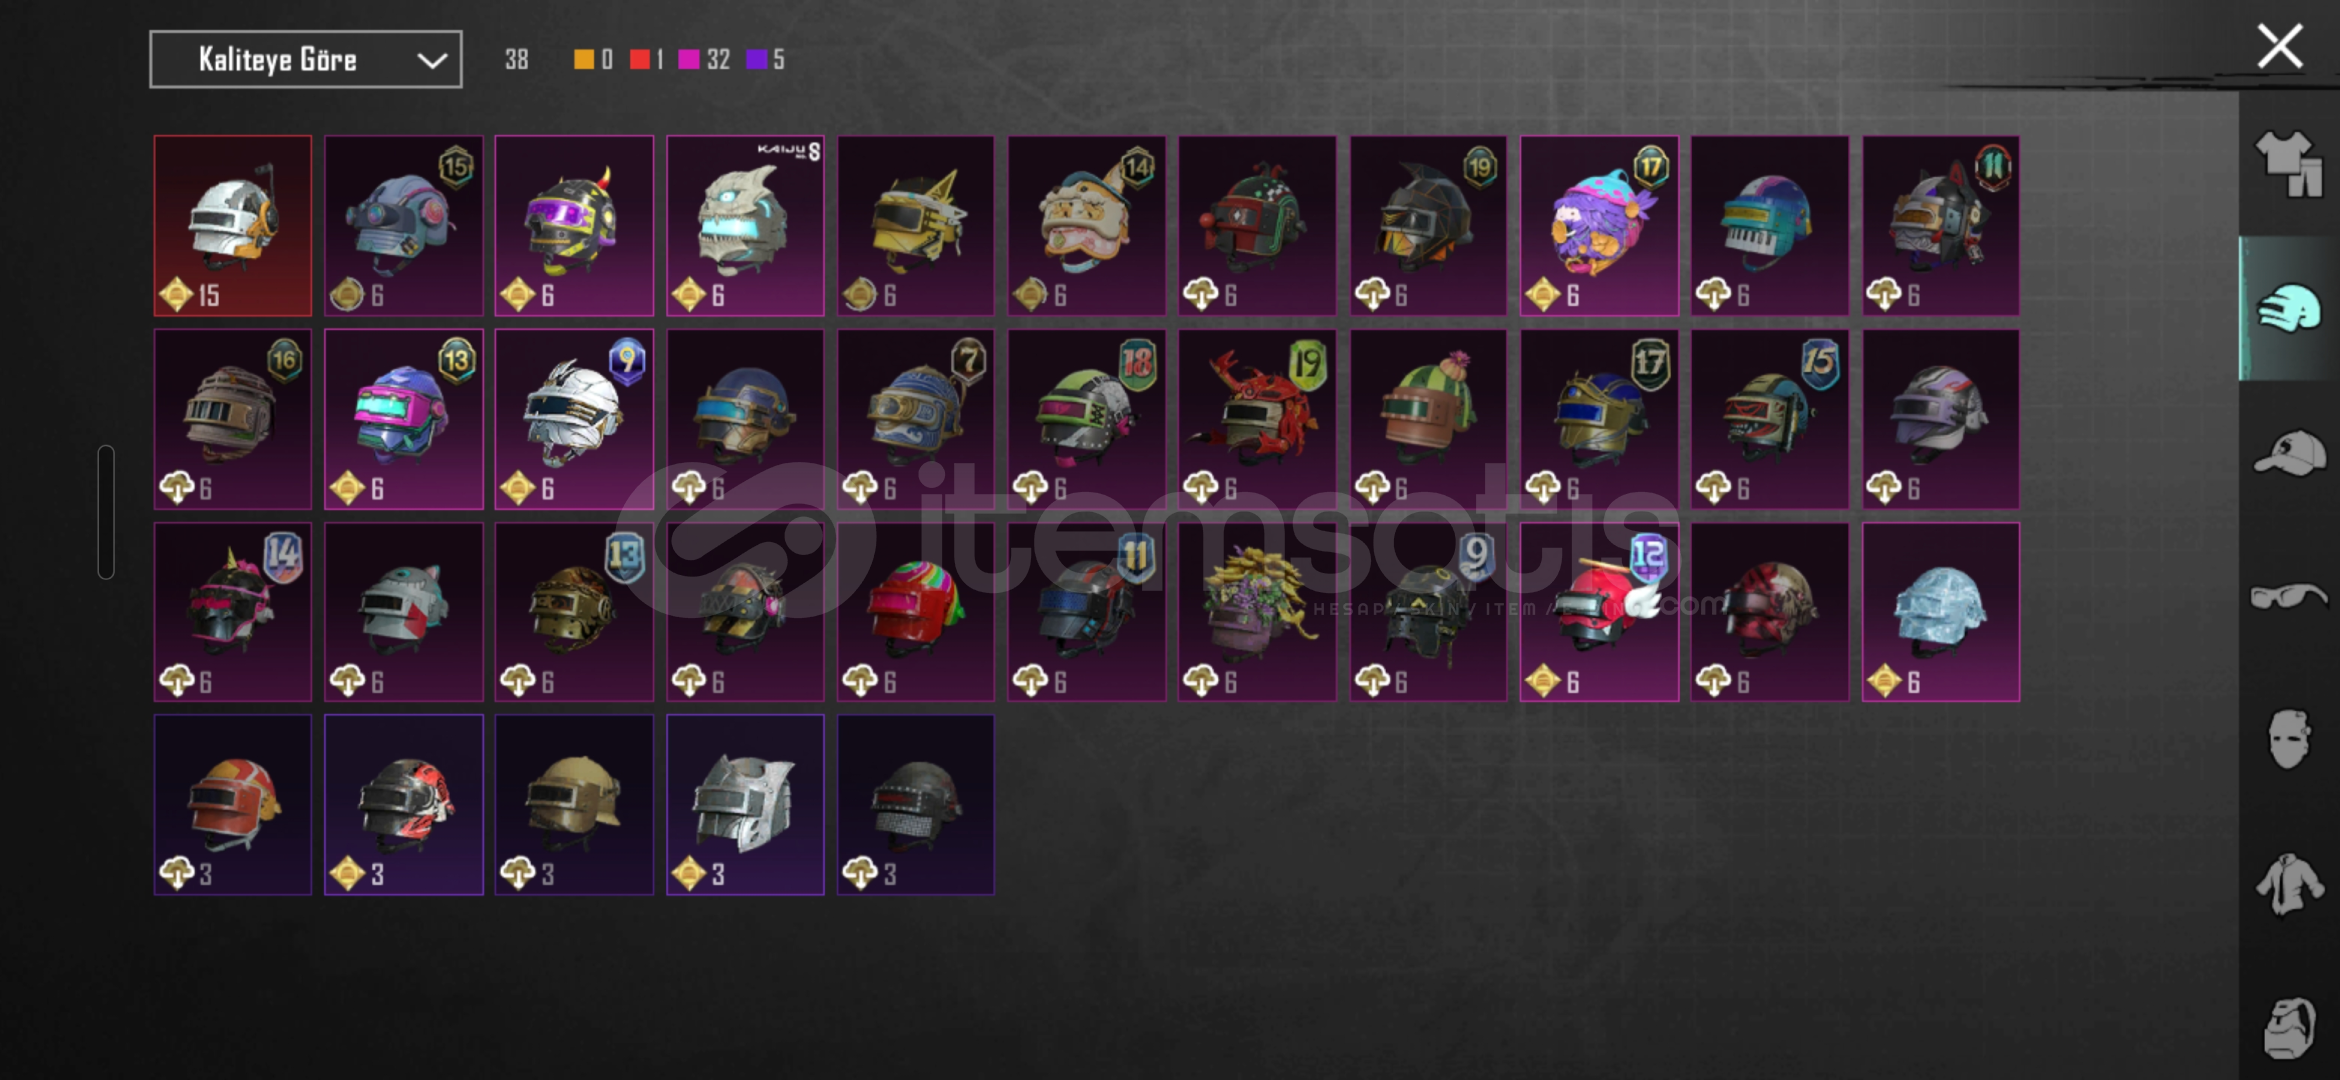Filter by the purple quality swatch
The height and width of the screenshot is (1080, 2340).
tap(757, 59)
